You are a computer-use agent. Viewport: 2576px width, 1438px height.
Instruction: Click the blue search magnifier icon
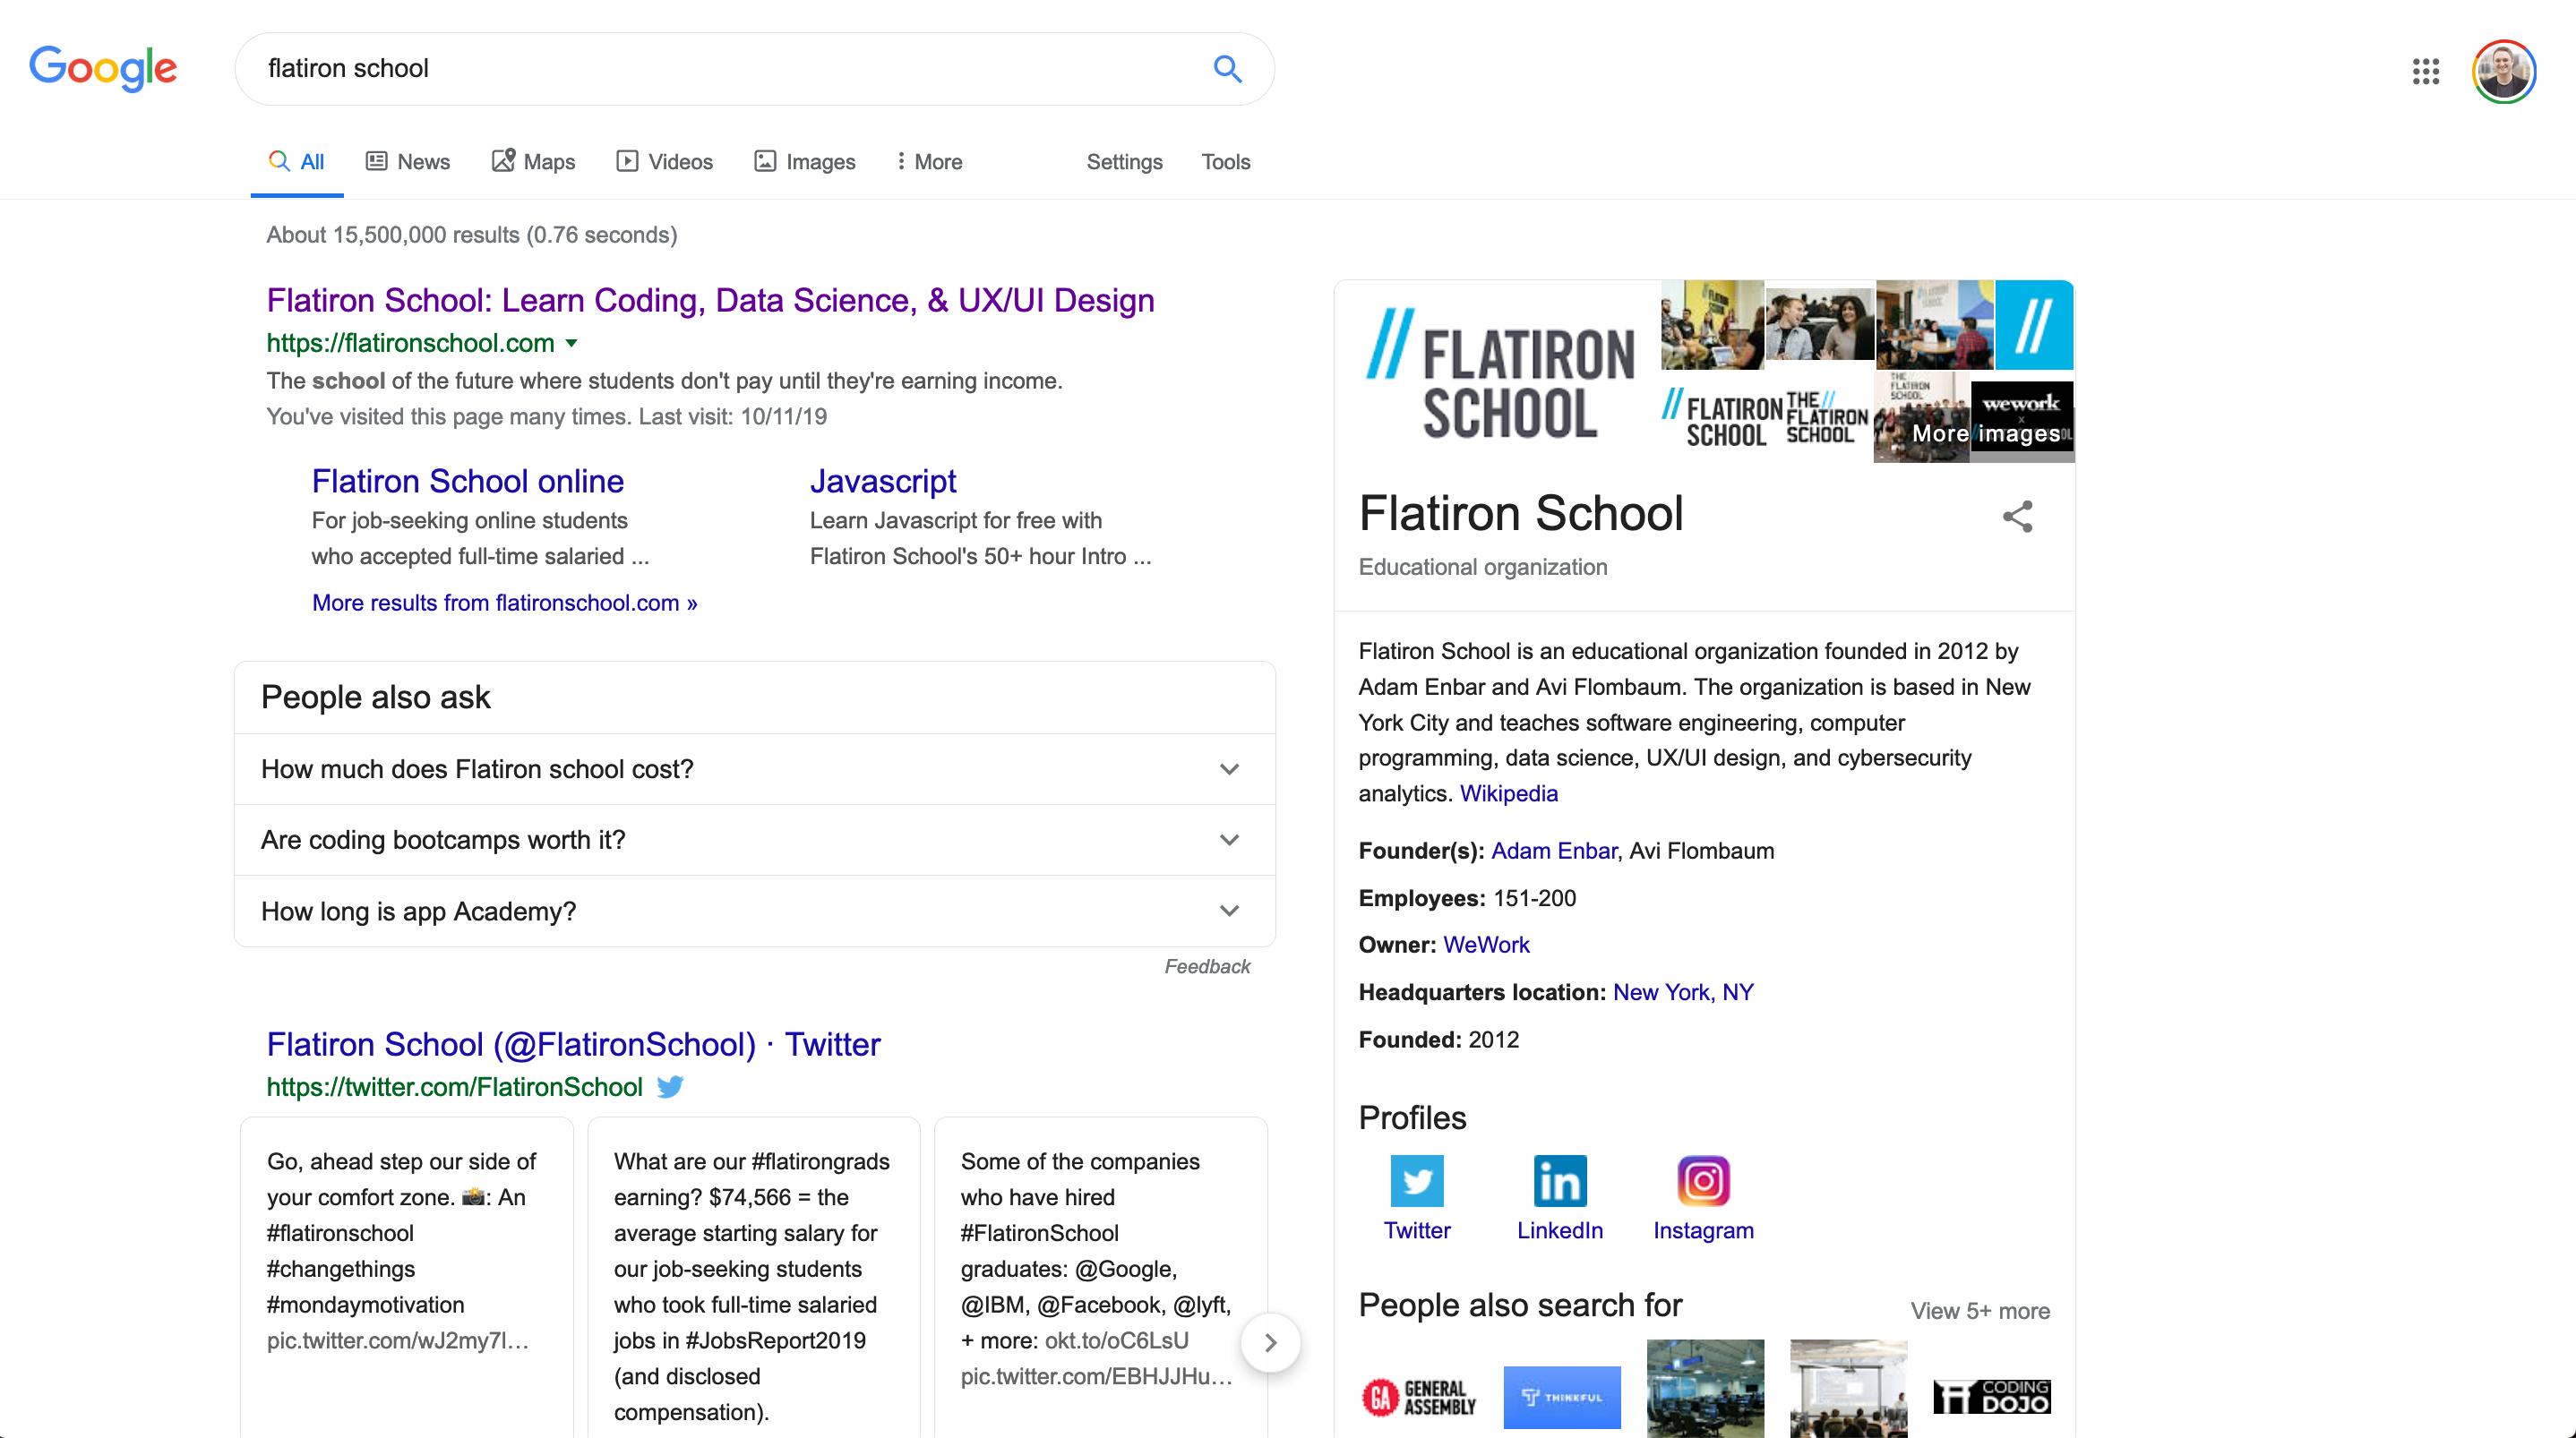pyautogui.click(x=1227, y=68)
